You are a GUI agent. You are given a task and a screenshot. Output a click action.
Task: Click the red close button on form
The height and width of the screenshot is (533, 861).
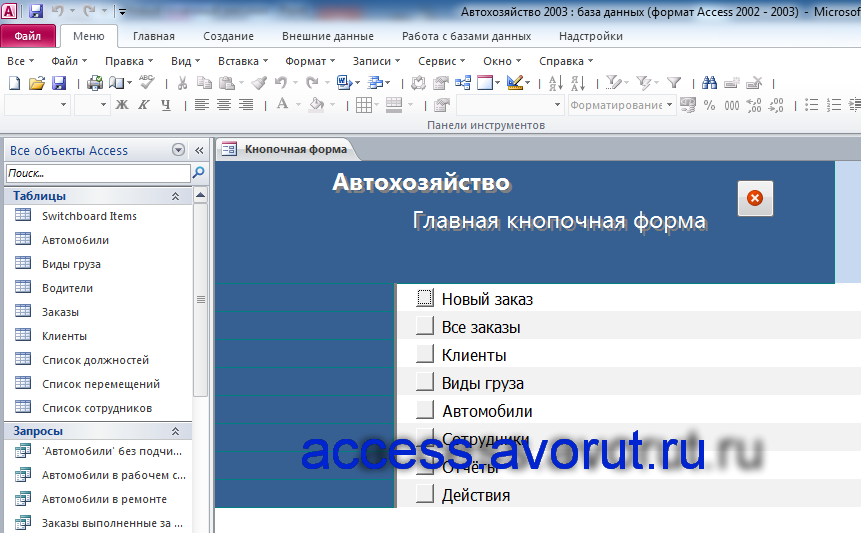tap(755, 198)
